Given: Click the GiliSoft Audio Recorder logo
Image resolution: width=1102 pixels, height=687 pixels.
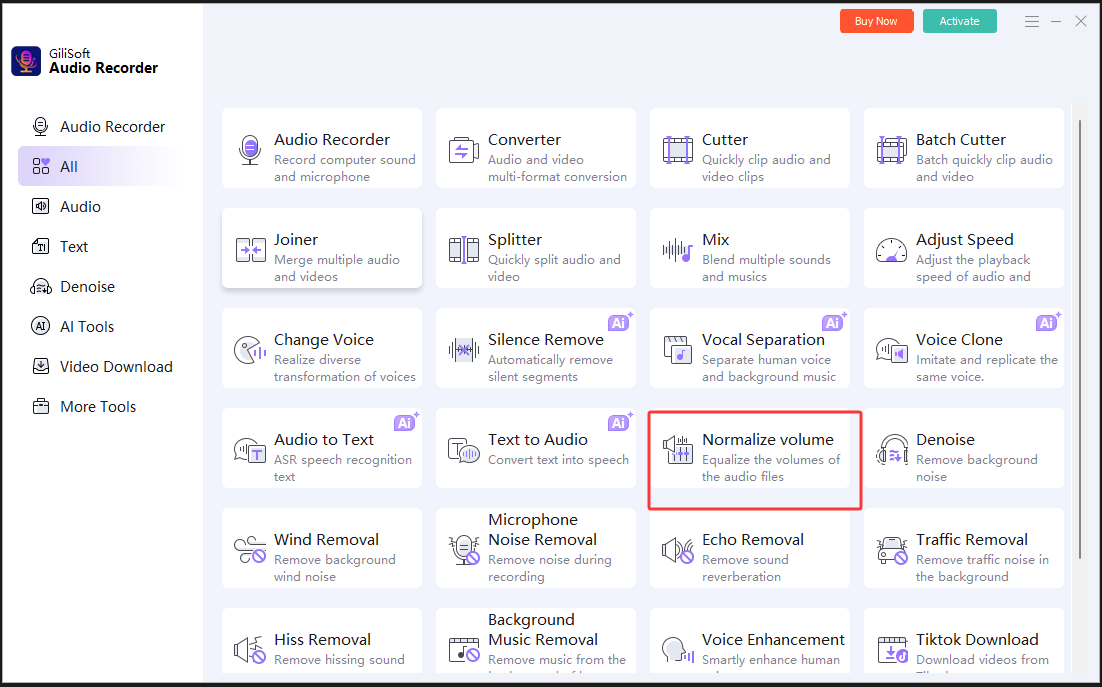Looking at the screenshot, I should pyautogui.click(x=26, y=61).
